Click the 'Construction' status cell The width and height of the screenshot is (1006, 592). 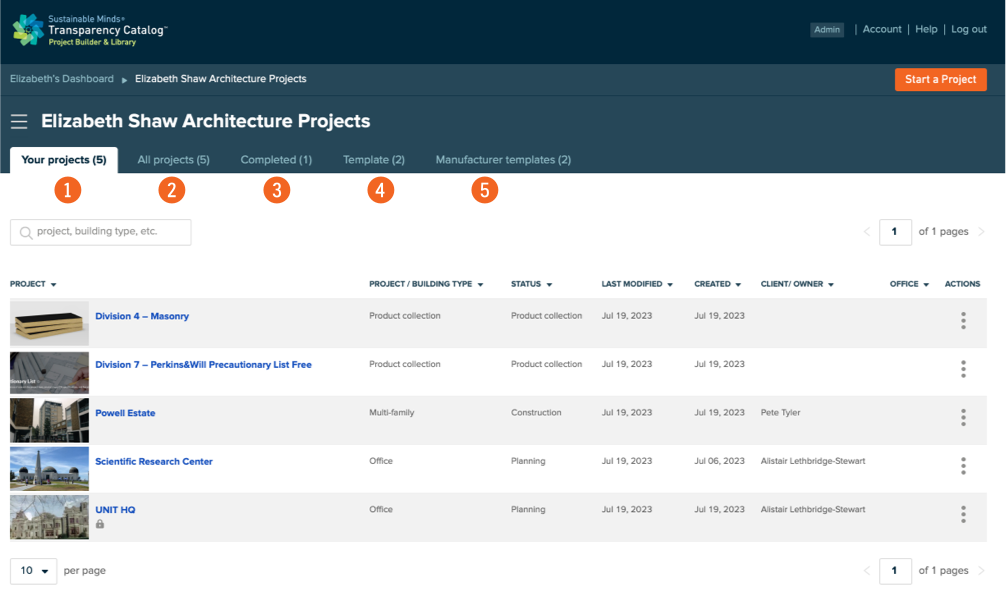(x=536, y=412)
